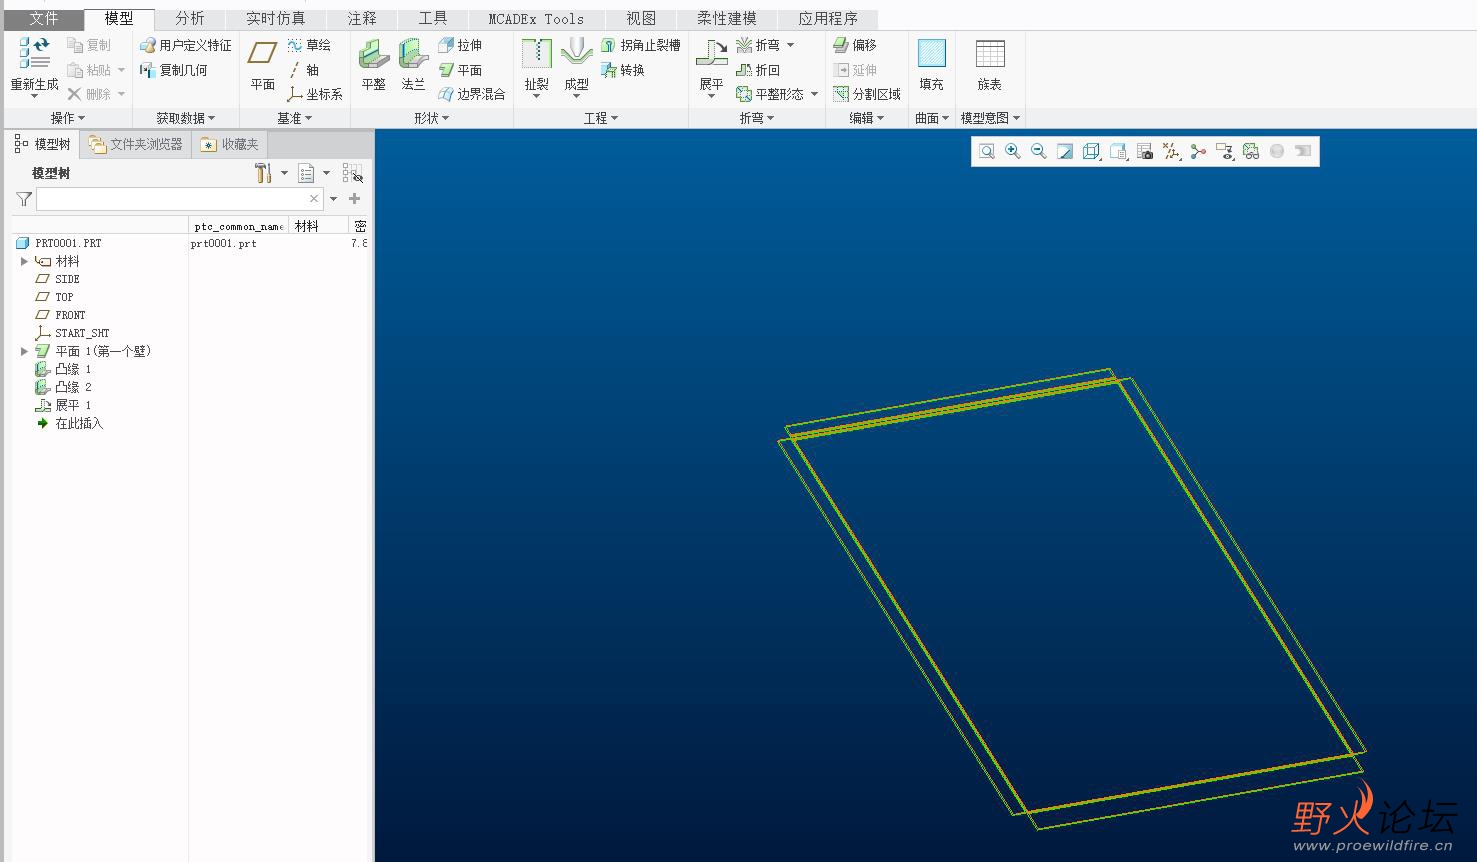Open the Family Table (族表) icon
The height and width of the screenshot is (862, 1477).
point(989,55)
